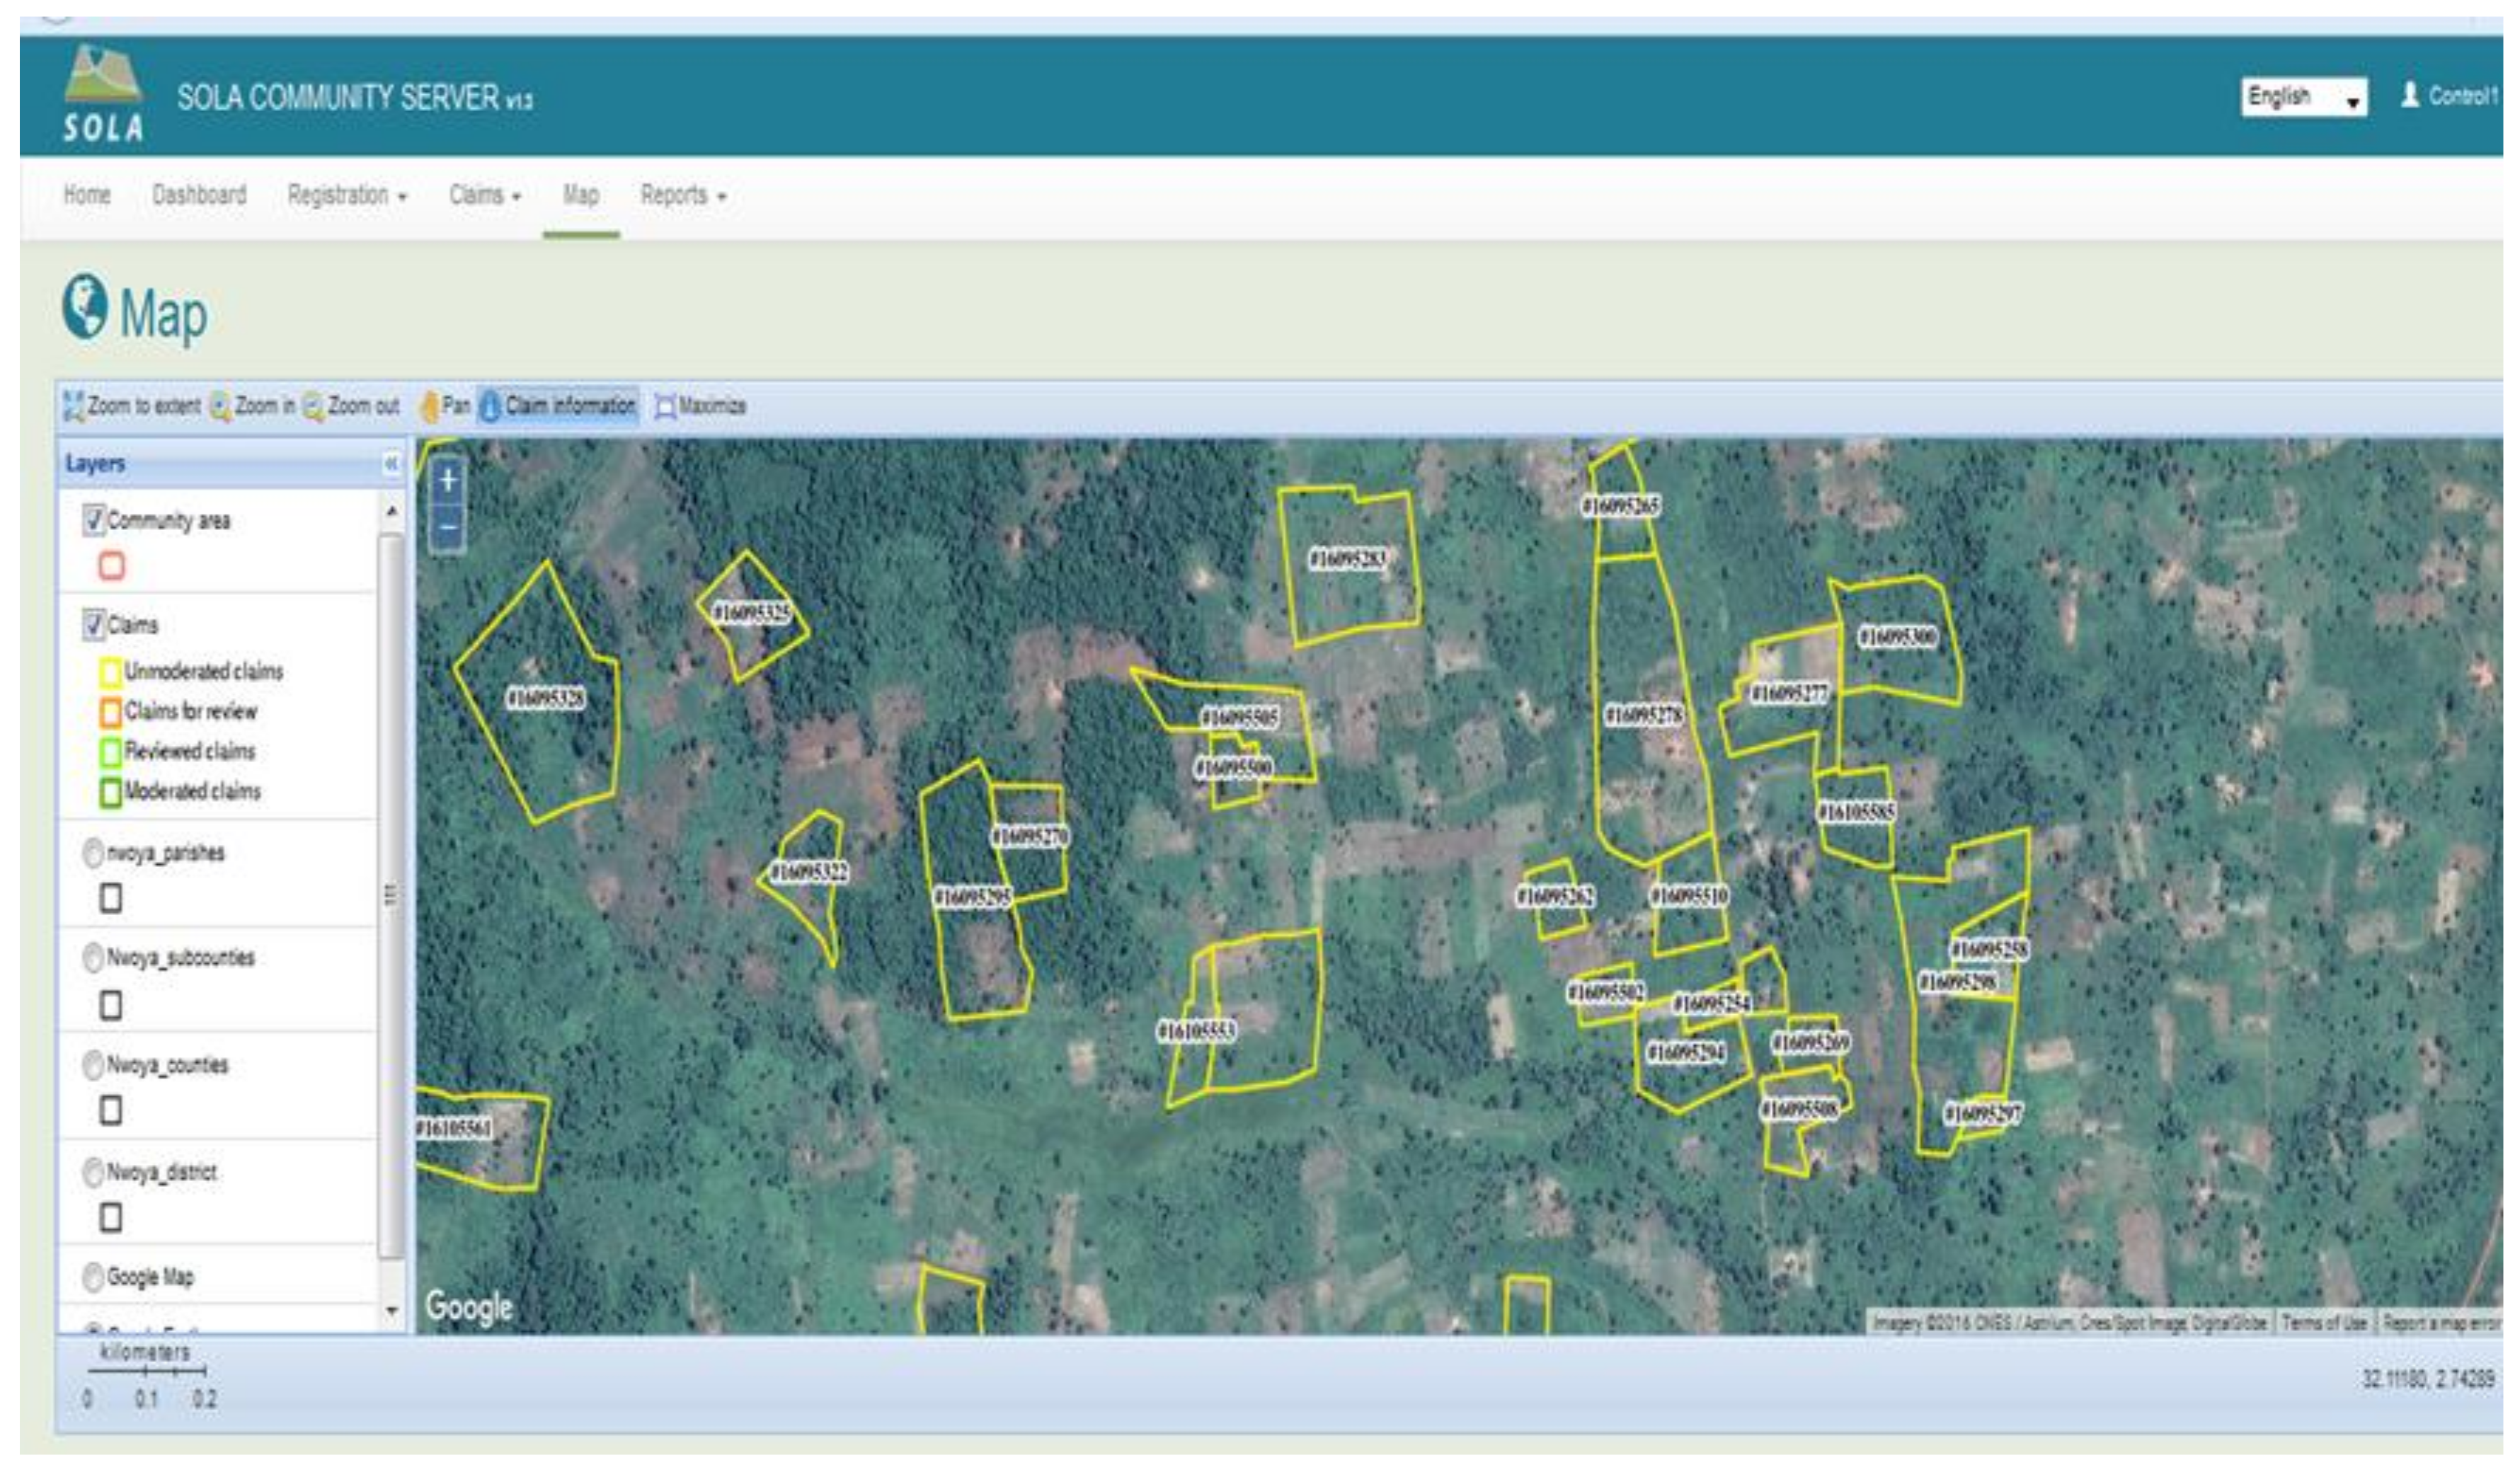The height and width of the screenshot is (1472, 2520).
Task: Click the Community area legend symbol
Action: click(112, 566)
